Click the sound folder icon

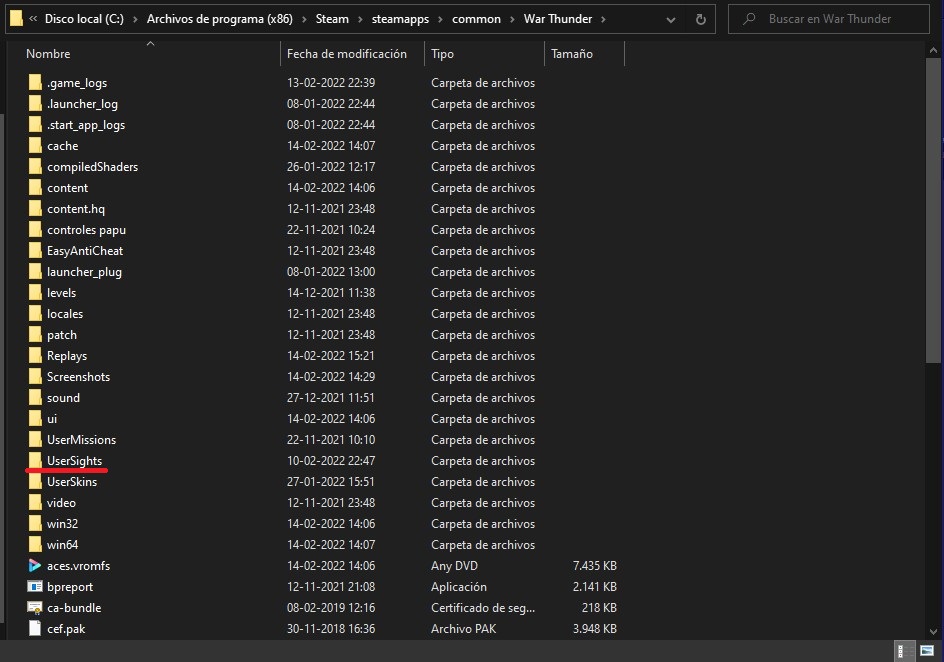(35, 398)
